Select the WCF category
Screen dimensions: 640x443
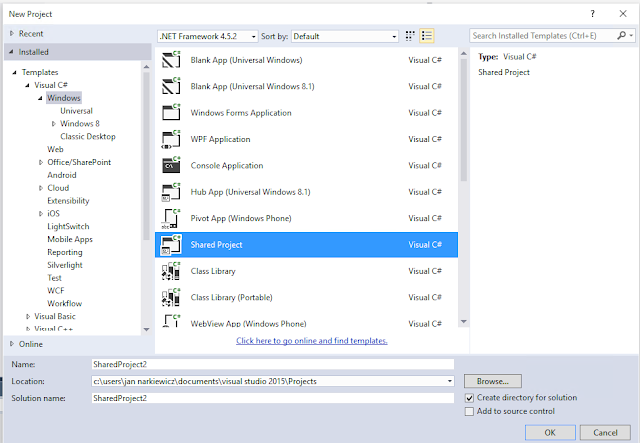click(56, 290)
